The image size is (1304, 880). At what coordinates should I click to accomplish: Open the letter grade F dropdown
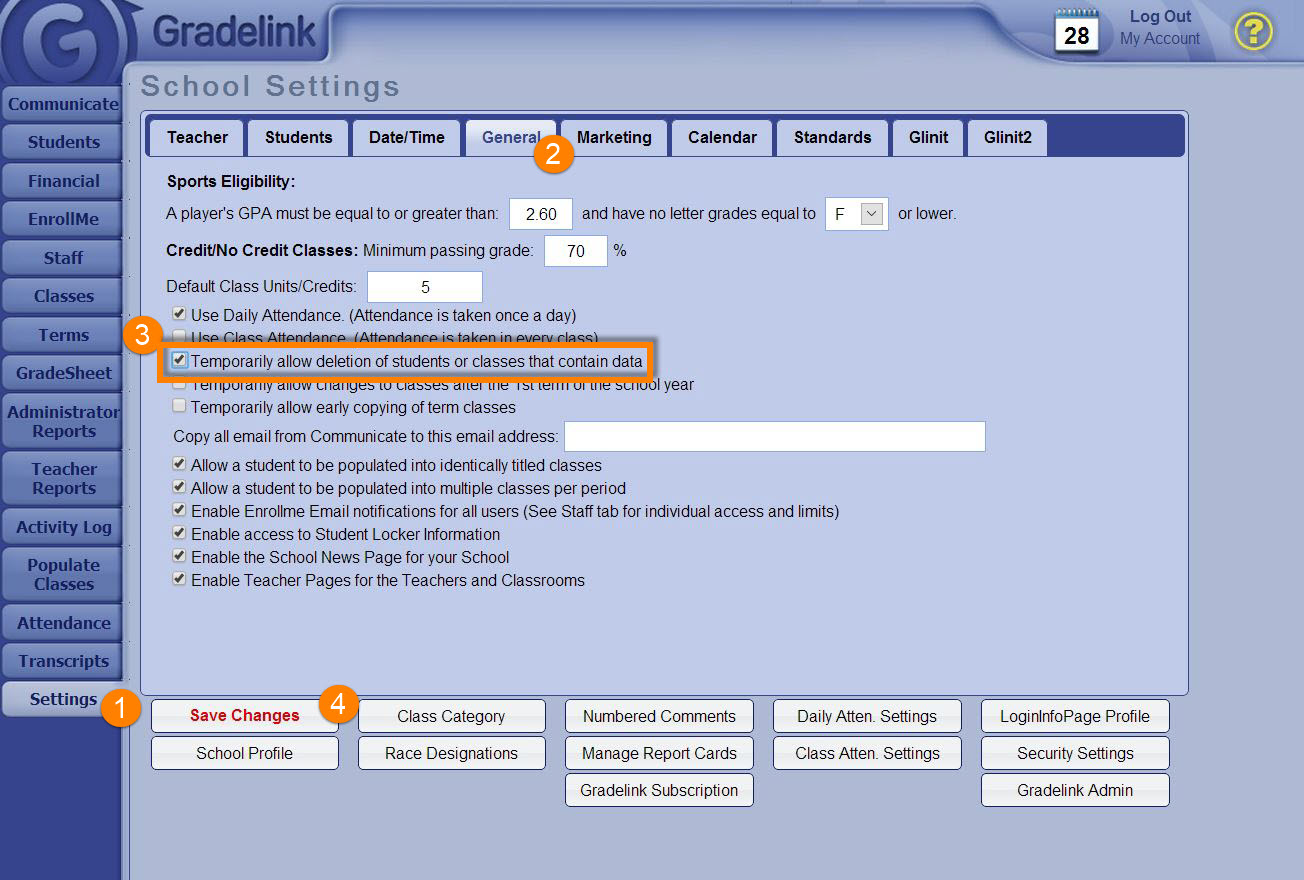872,214
